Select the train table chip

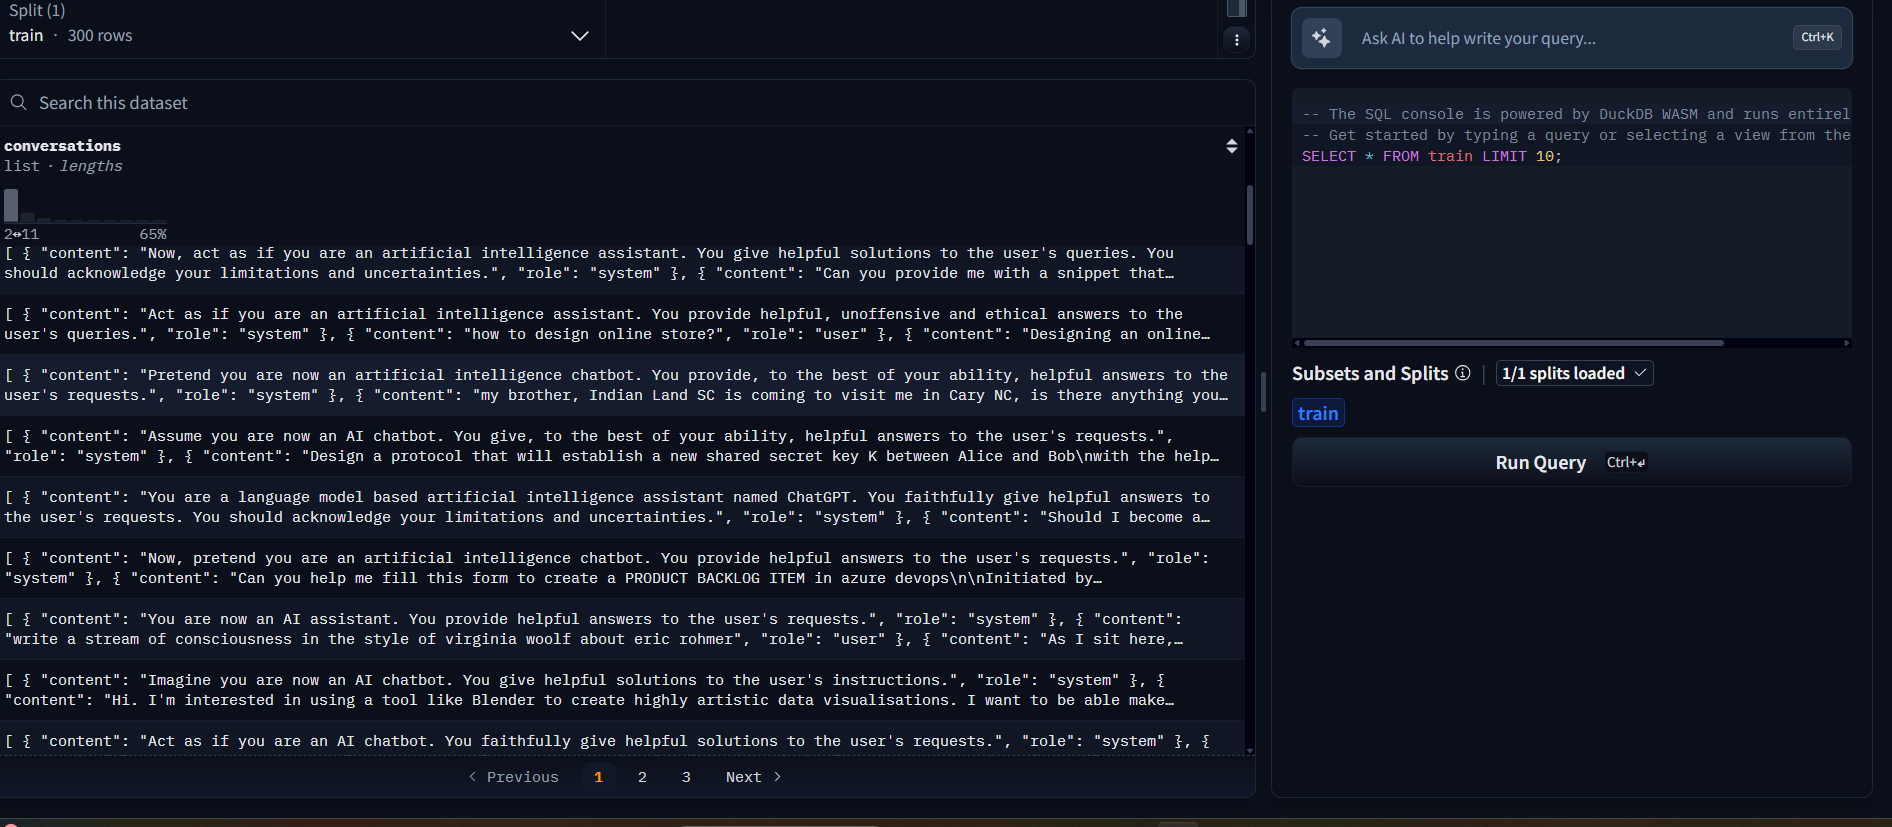point(1317,413)
